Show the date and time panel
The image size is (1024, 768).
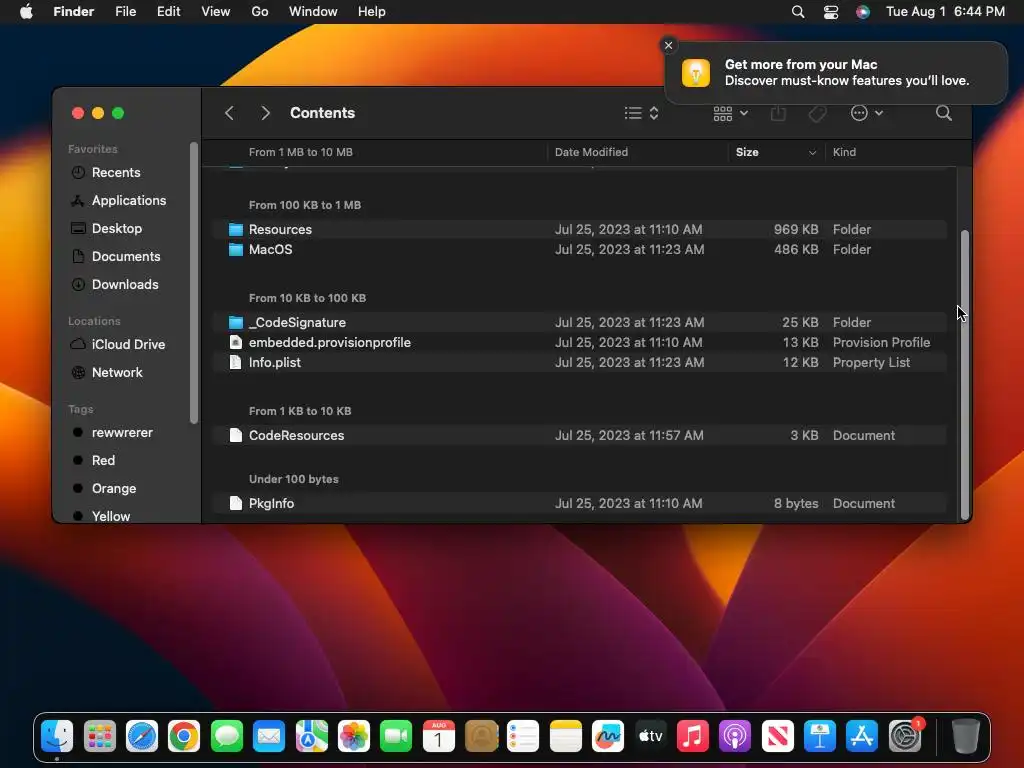coord(945,12)
